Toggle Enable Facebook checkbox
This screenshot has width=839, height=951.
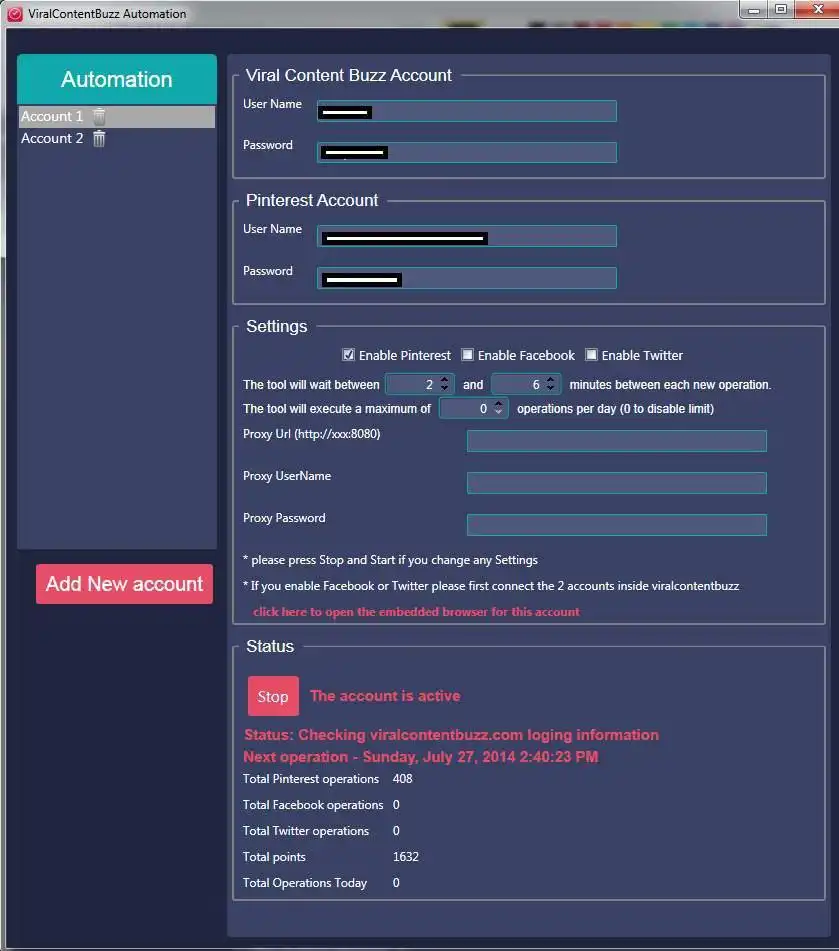(467, 355)
